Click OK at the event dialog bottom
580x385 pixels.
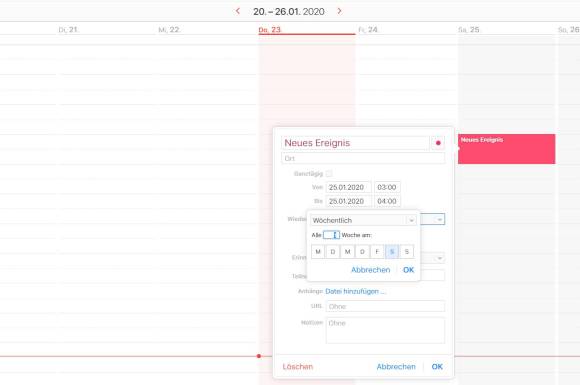[437, 367]
